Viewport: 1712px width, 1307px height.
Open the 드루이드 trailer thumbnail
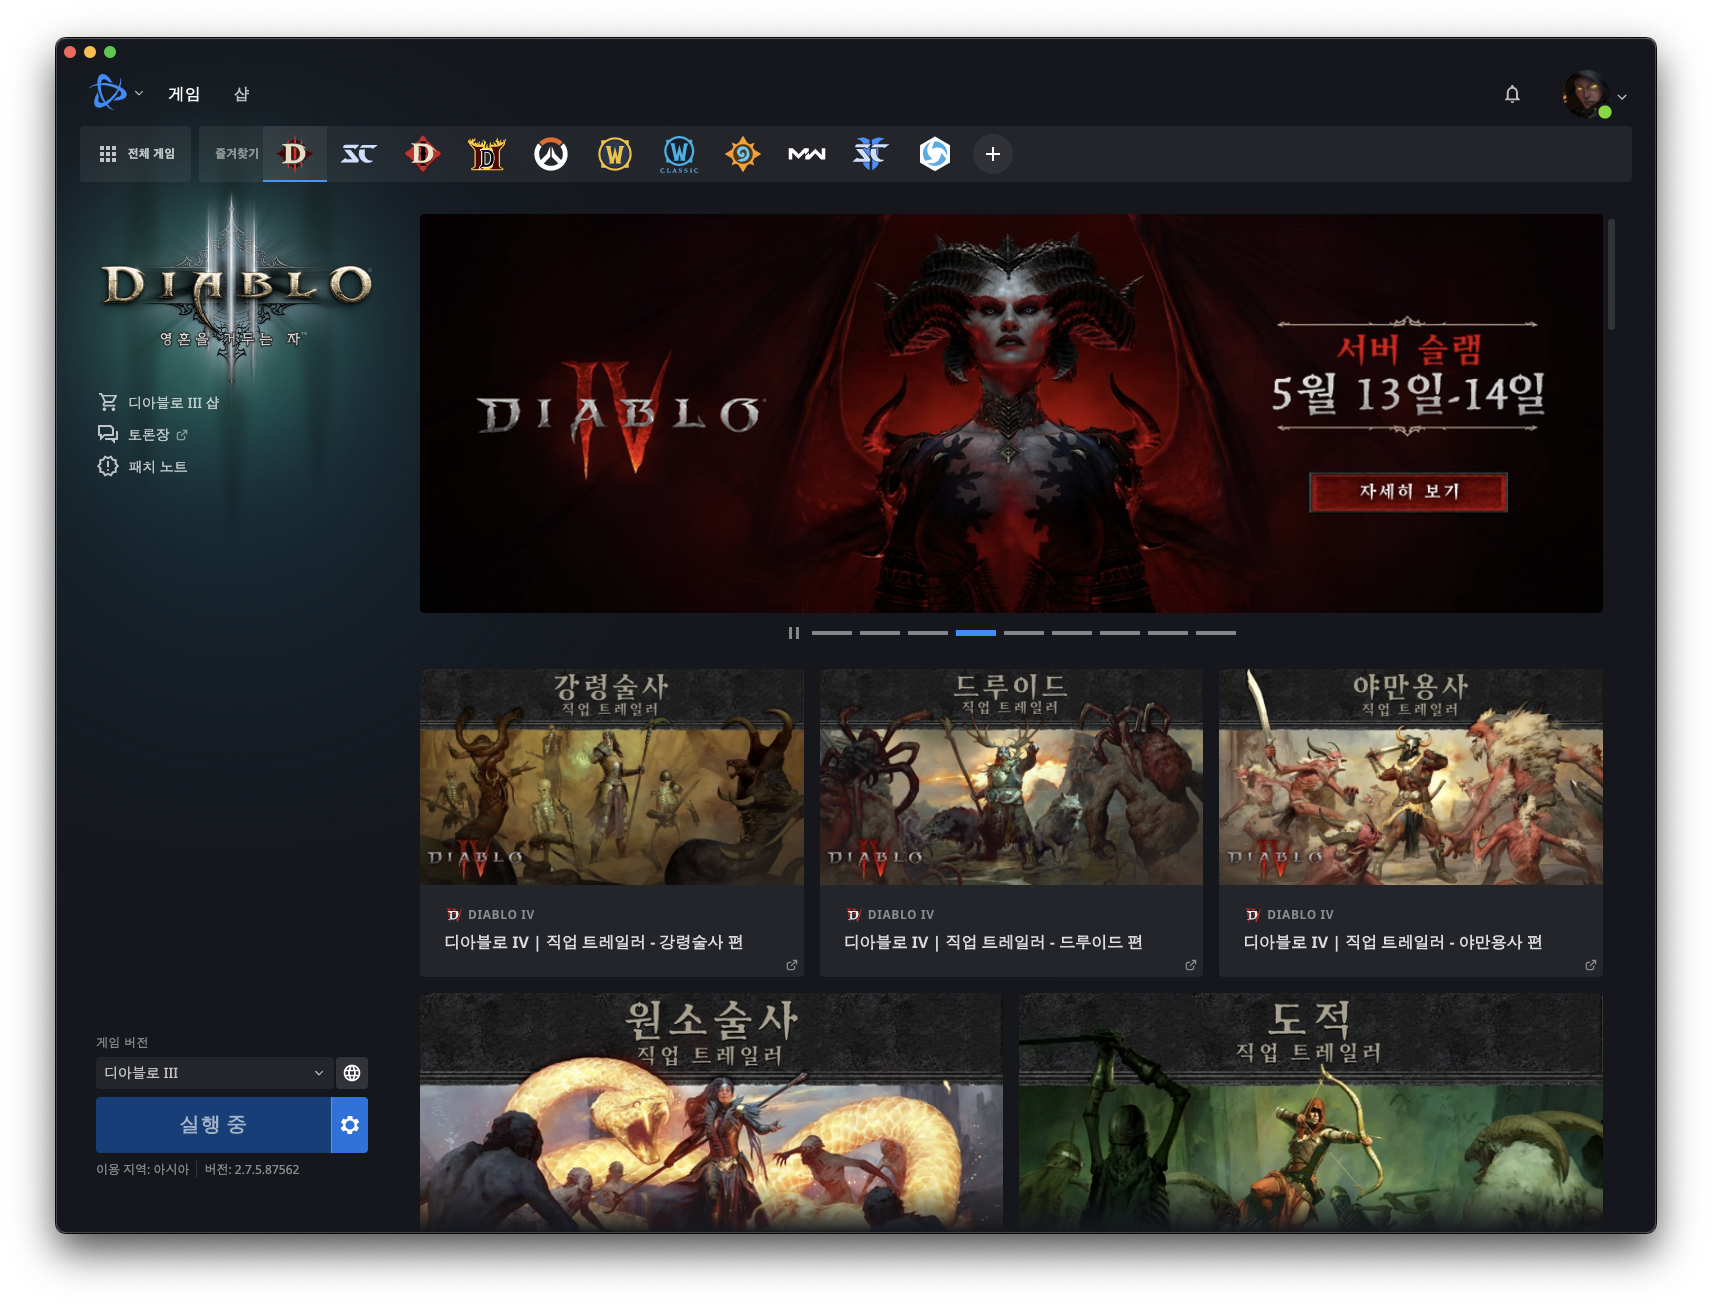pos(1011,777)
